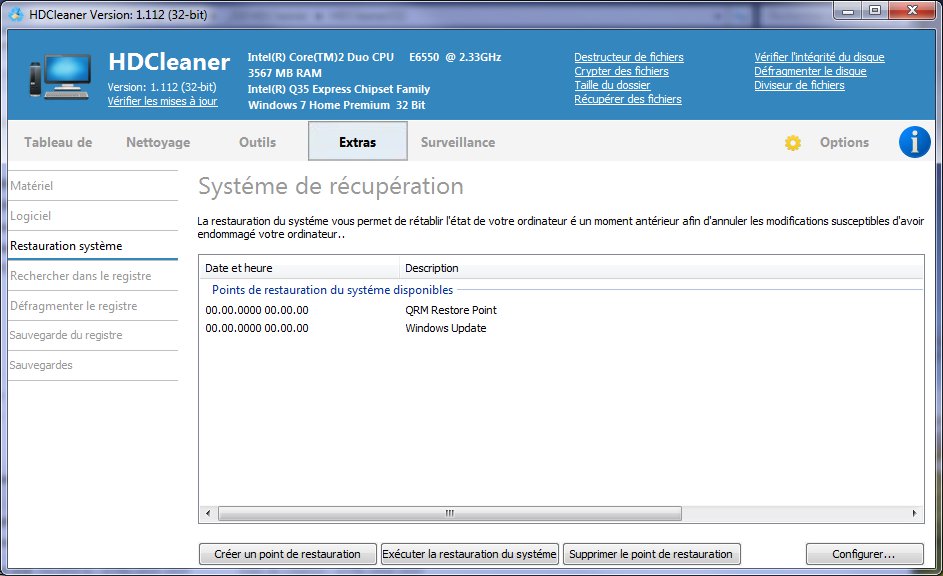Sort by the Description column header
This screenshot has height=576, width=943.
tap(662, 268)
